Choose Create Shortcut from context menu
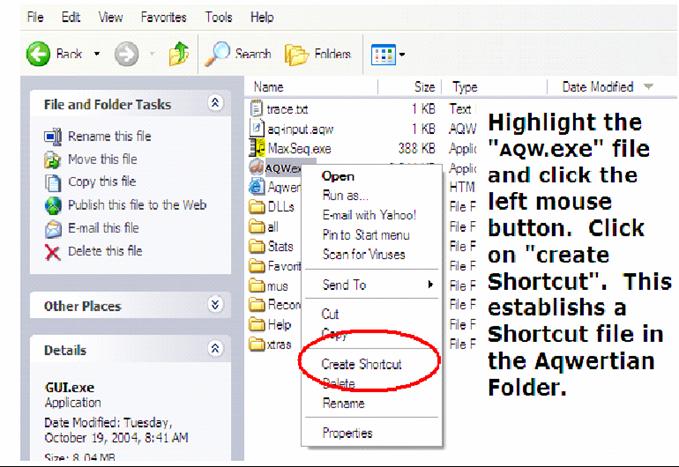 coord(361,365)
